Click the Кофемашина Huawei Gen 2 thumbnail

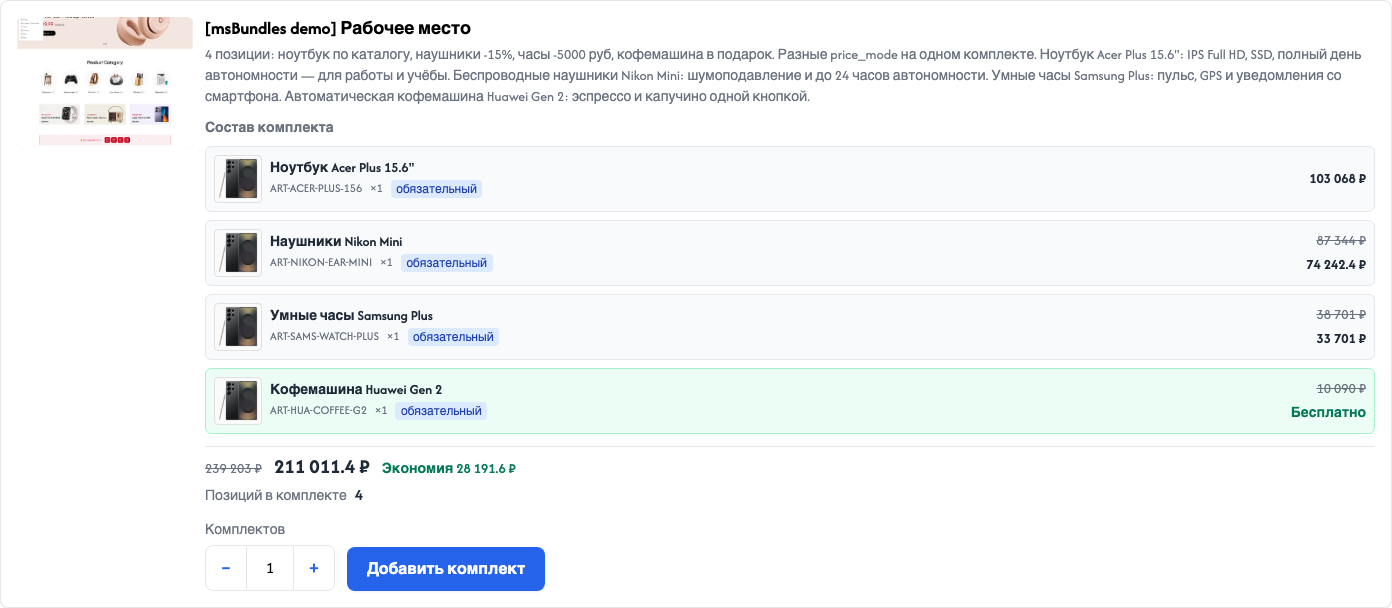pos(238,401)
